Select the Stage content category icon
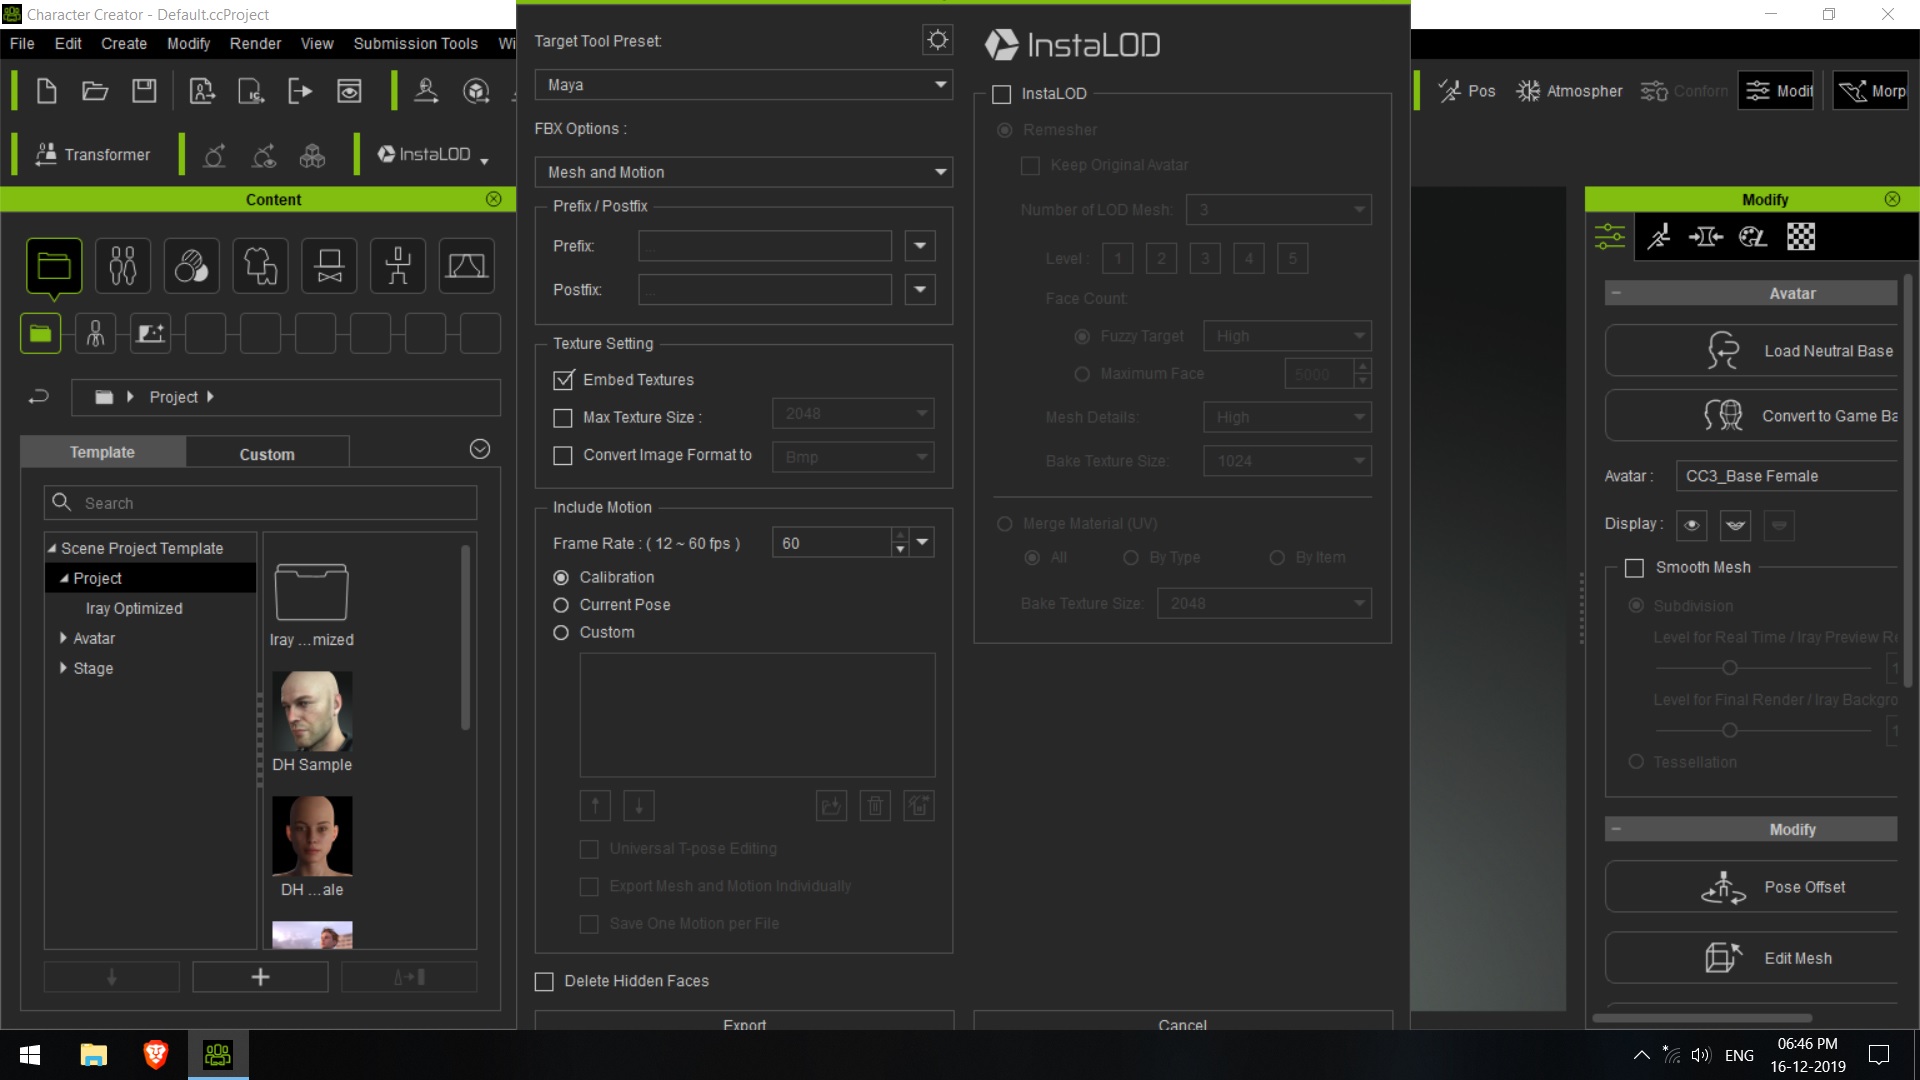 (466, 266)
